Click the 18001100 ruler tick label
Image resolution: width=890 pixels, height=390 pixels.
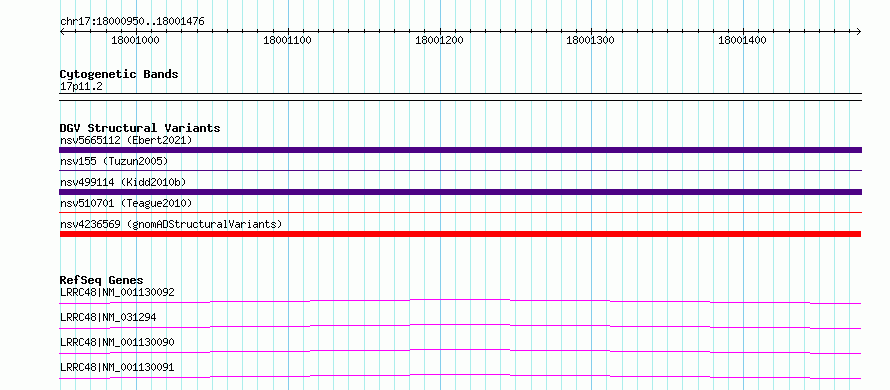tap(287, 40)
